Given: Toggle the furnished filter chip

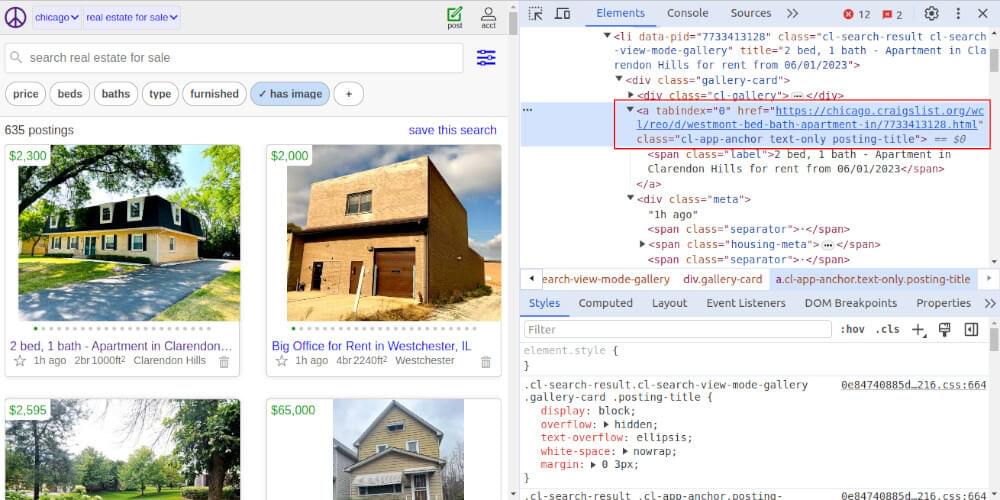Looking at the screenshot, I should 214,94.
